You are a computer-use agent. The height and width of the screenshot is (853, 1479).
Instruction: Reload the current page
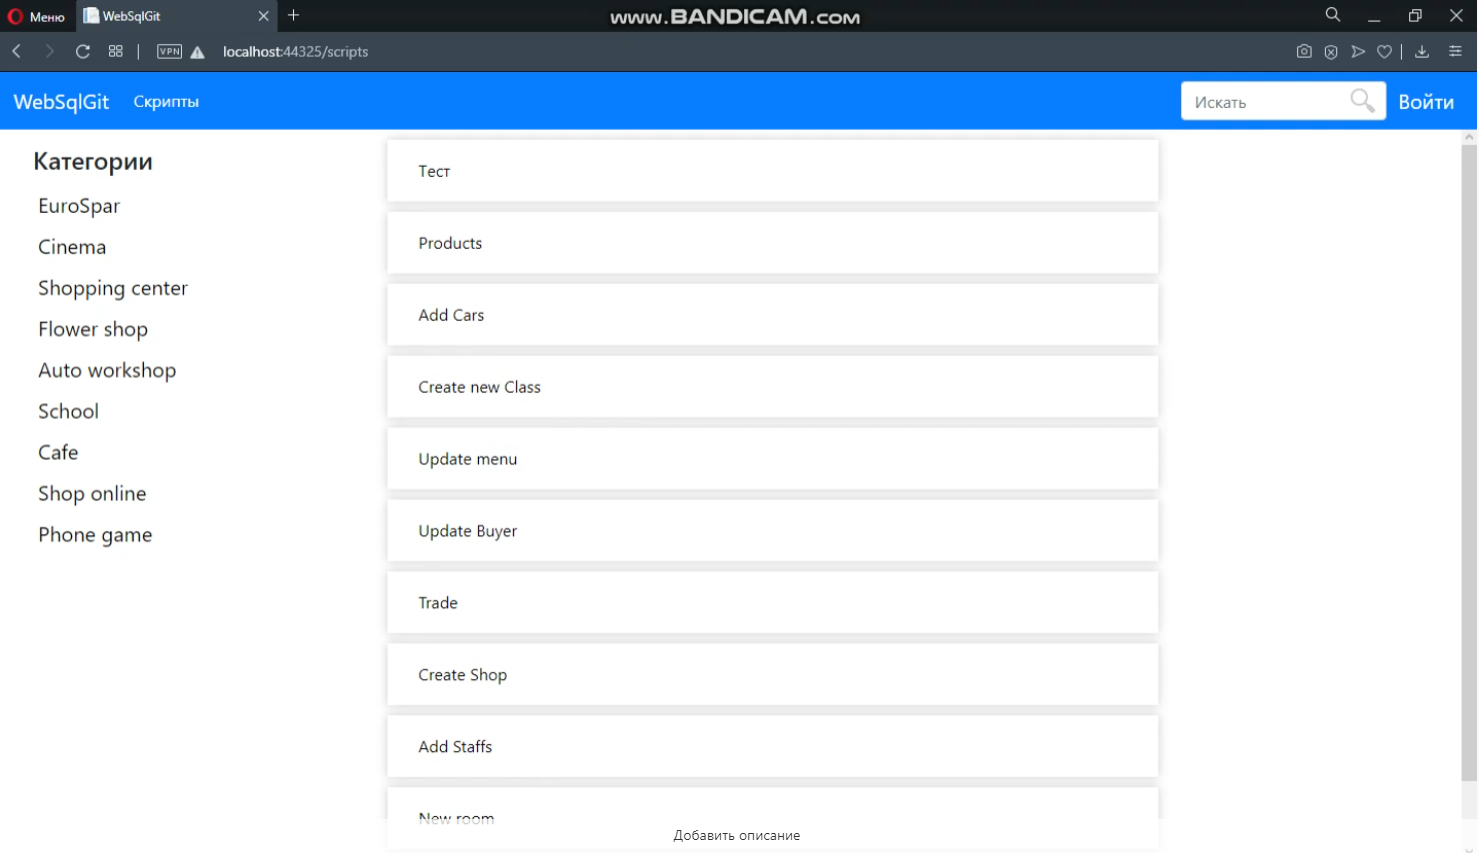83,51
